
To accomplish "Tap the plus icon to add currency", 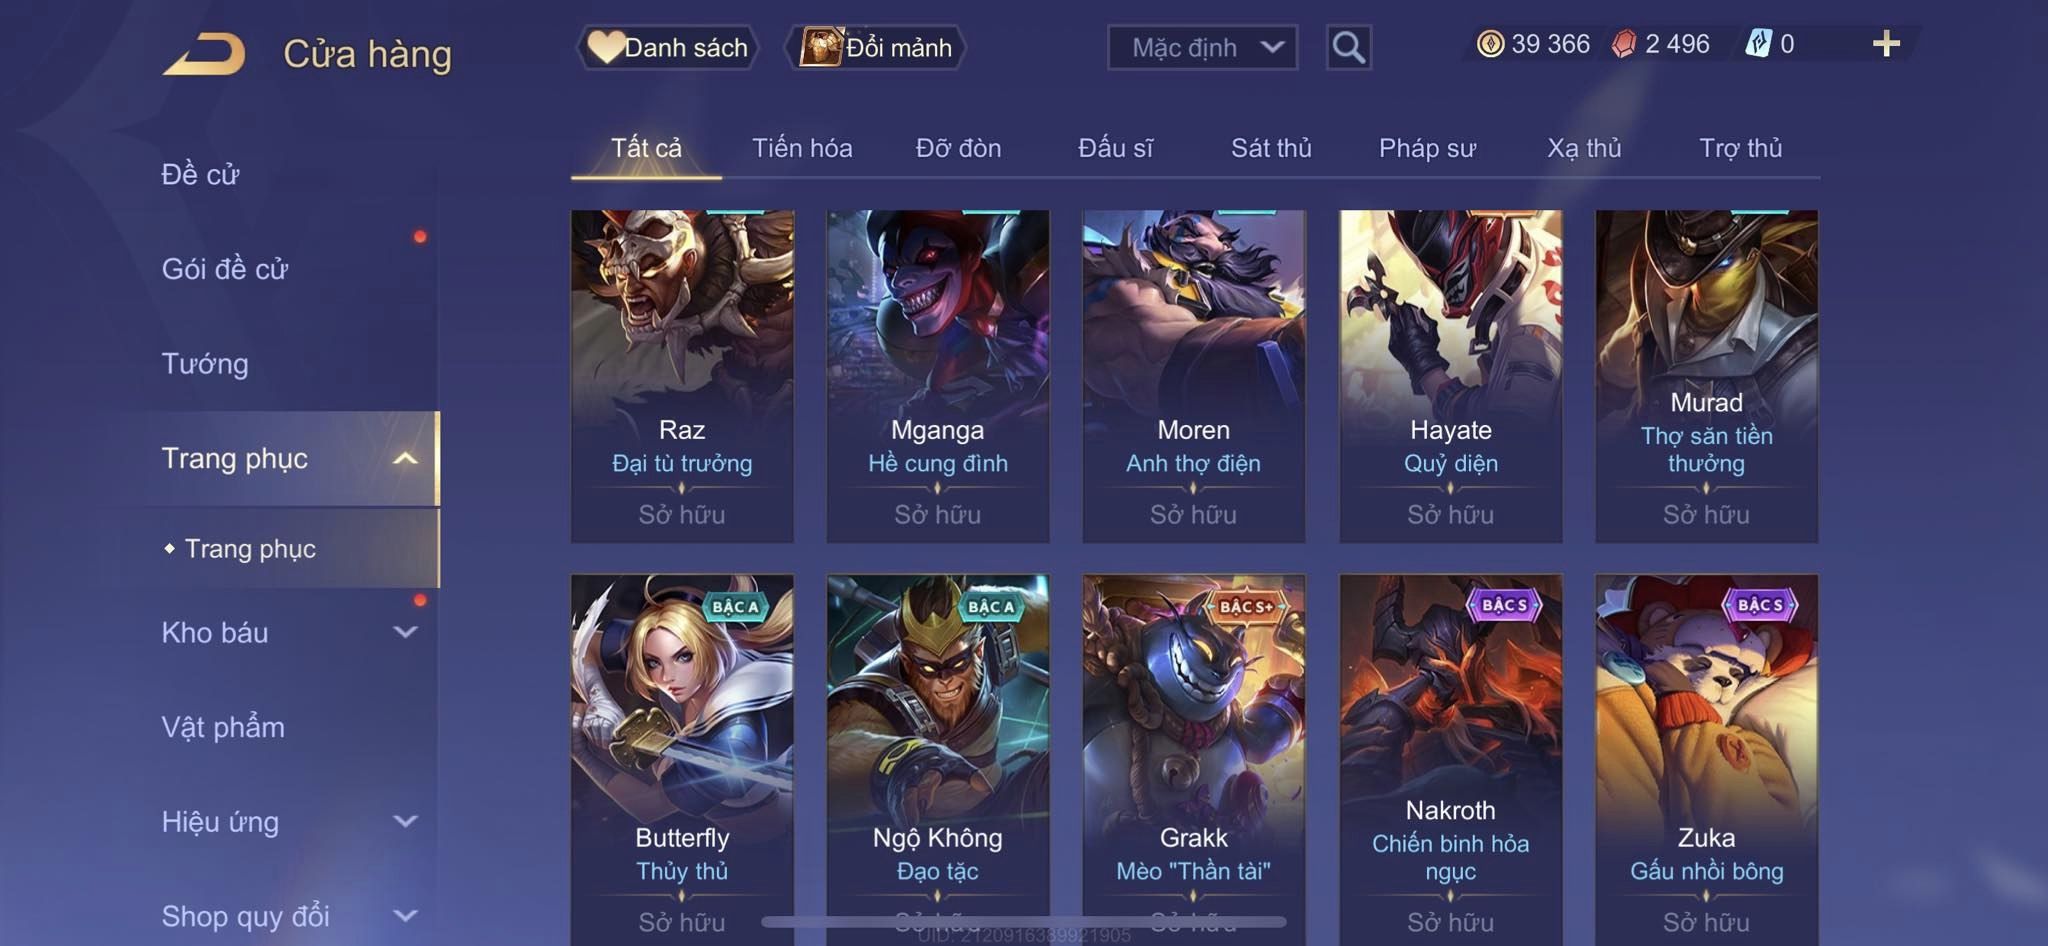I will tap(1886, 44).
